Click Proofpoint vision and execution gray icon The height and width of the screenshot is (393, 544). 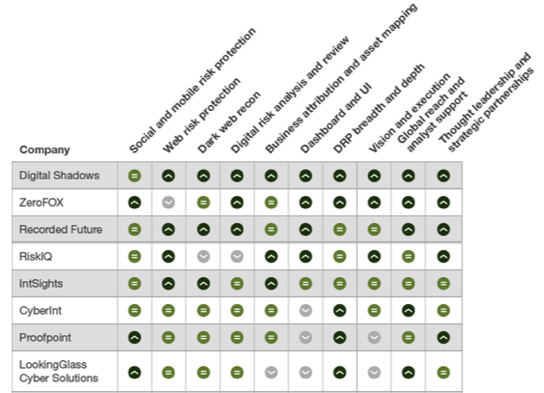(x=374, y=338)
